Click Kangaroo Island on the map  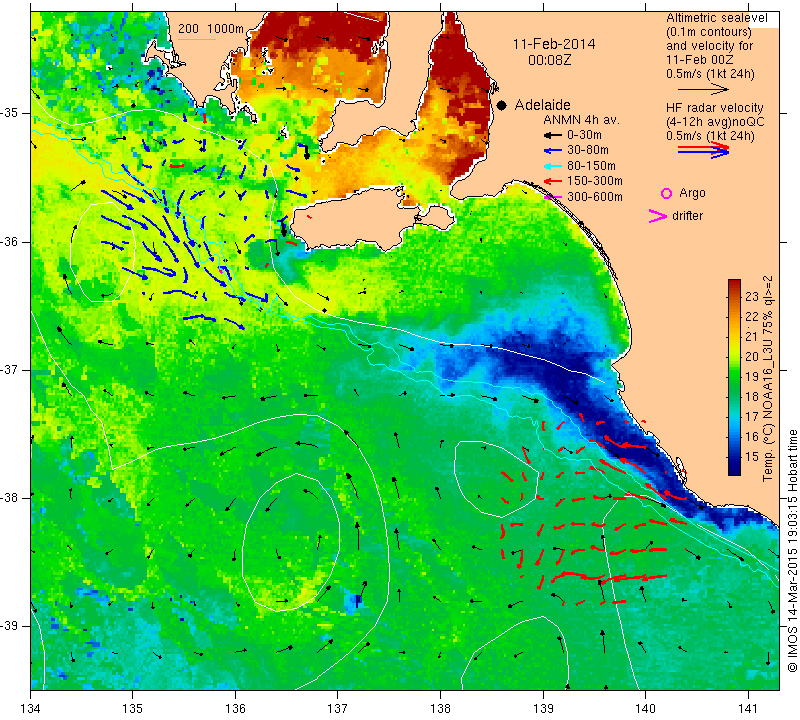[357, 219]
